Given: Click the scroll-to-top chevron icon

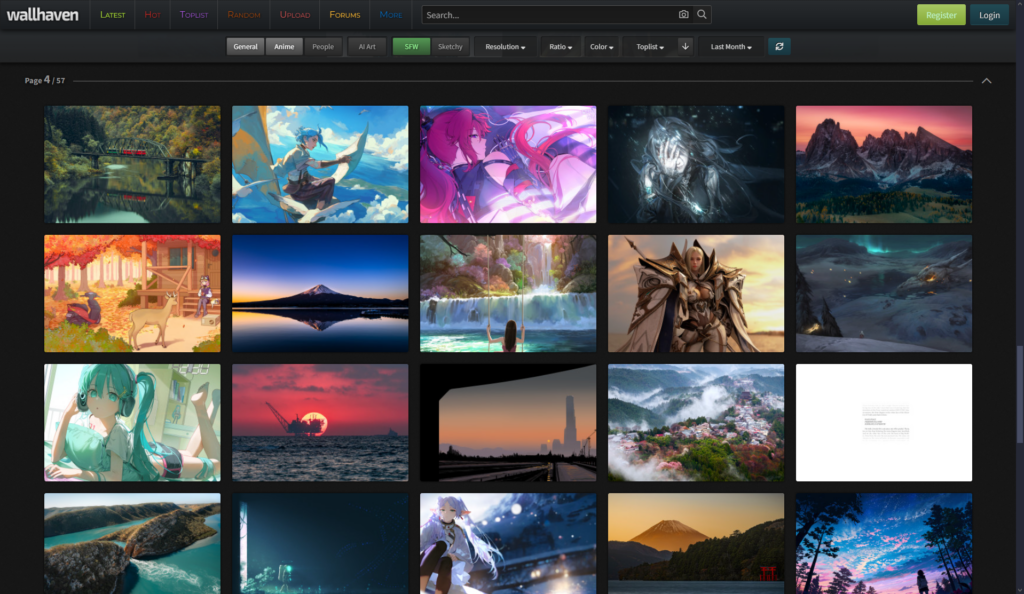Looking at the screenshot, I should coord(986,81).
